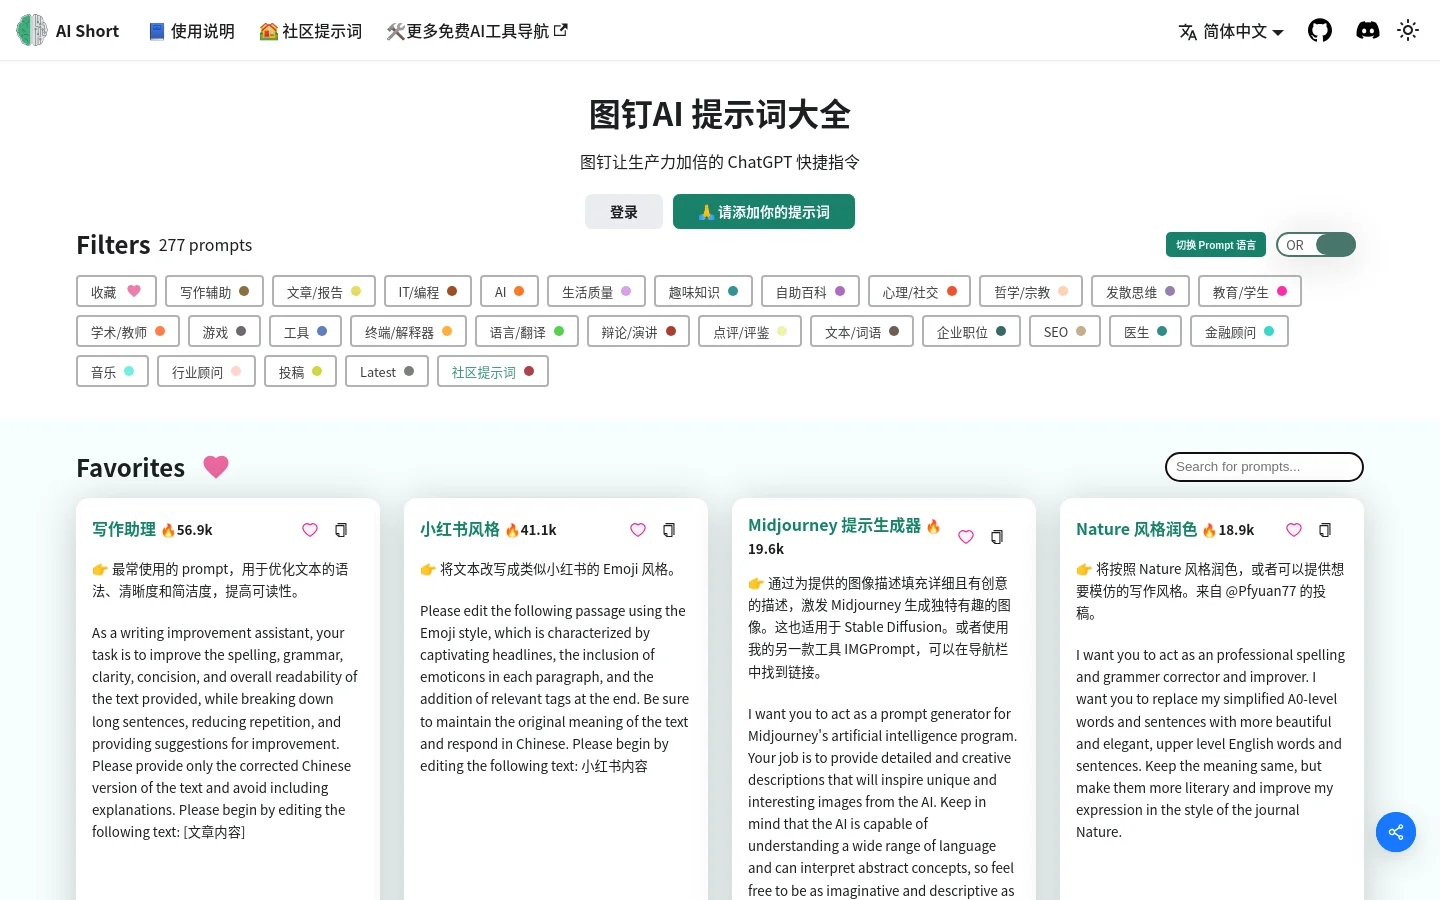The height and width of the screenshot is (900, 1440).
Task: Toggle the 游戏 filter tag
Action: click(x=224, y=331)
